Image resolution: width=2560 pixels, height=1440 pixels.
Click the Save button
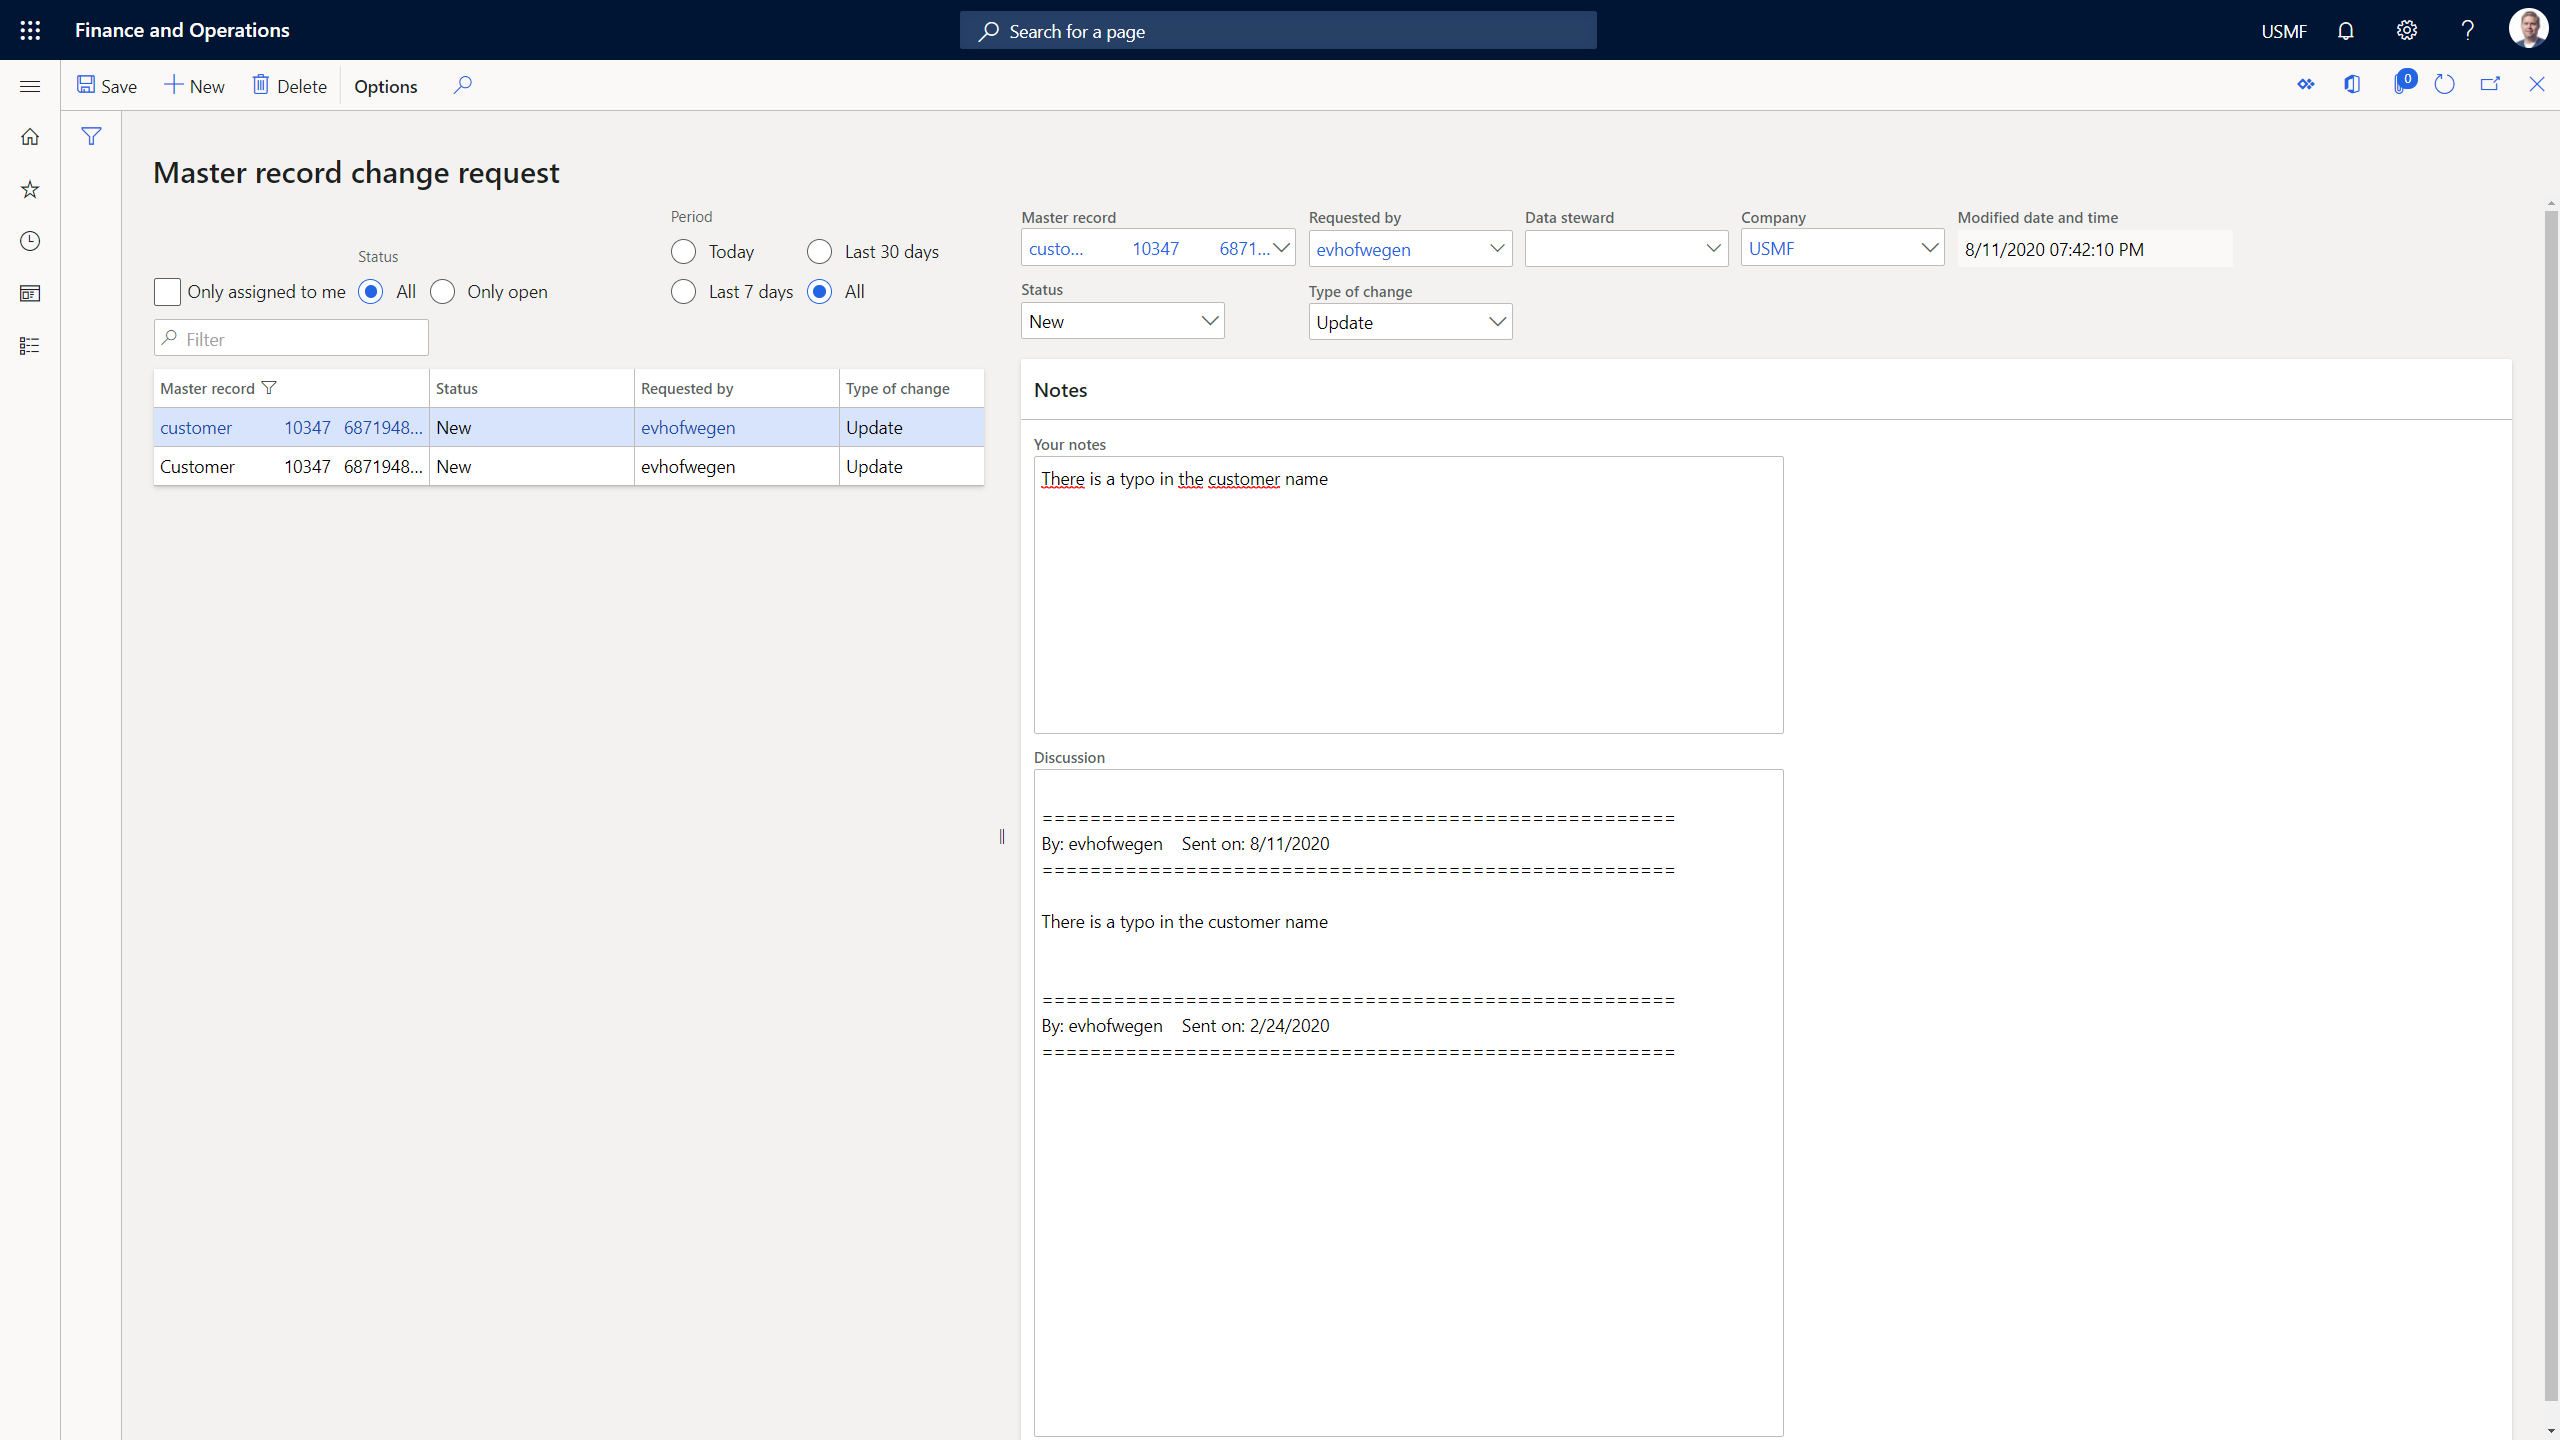pyautogui.click(x=107, y=86)
